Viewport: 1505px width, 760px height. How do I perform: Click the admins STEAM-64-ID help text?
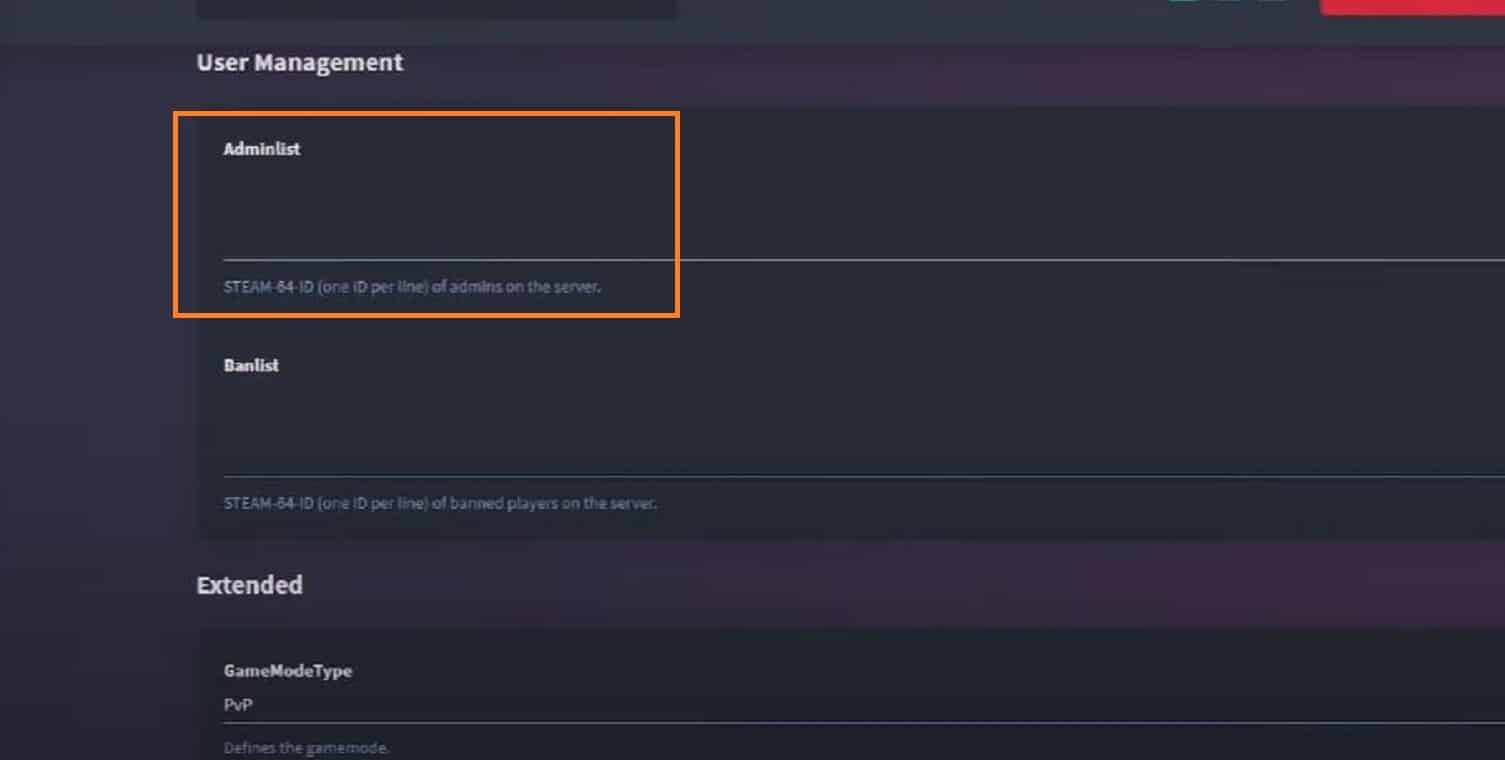[x=412, y=287]
